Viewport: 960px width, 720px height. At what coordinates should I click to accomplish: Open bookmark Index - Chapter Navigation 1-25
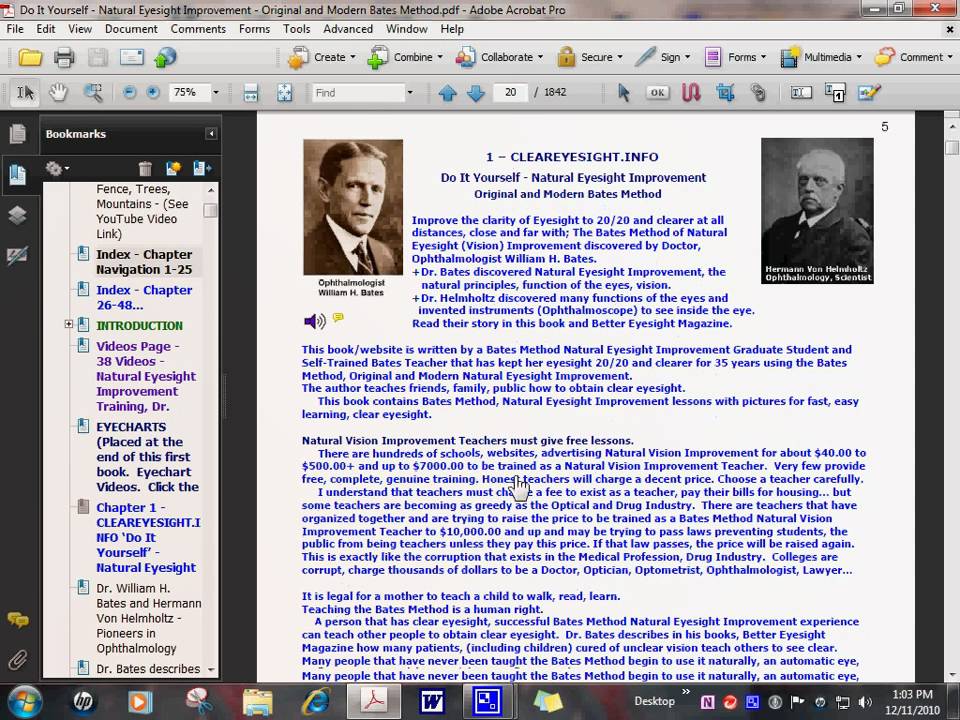click(144, 262)
